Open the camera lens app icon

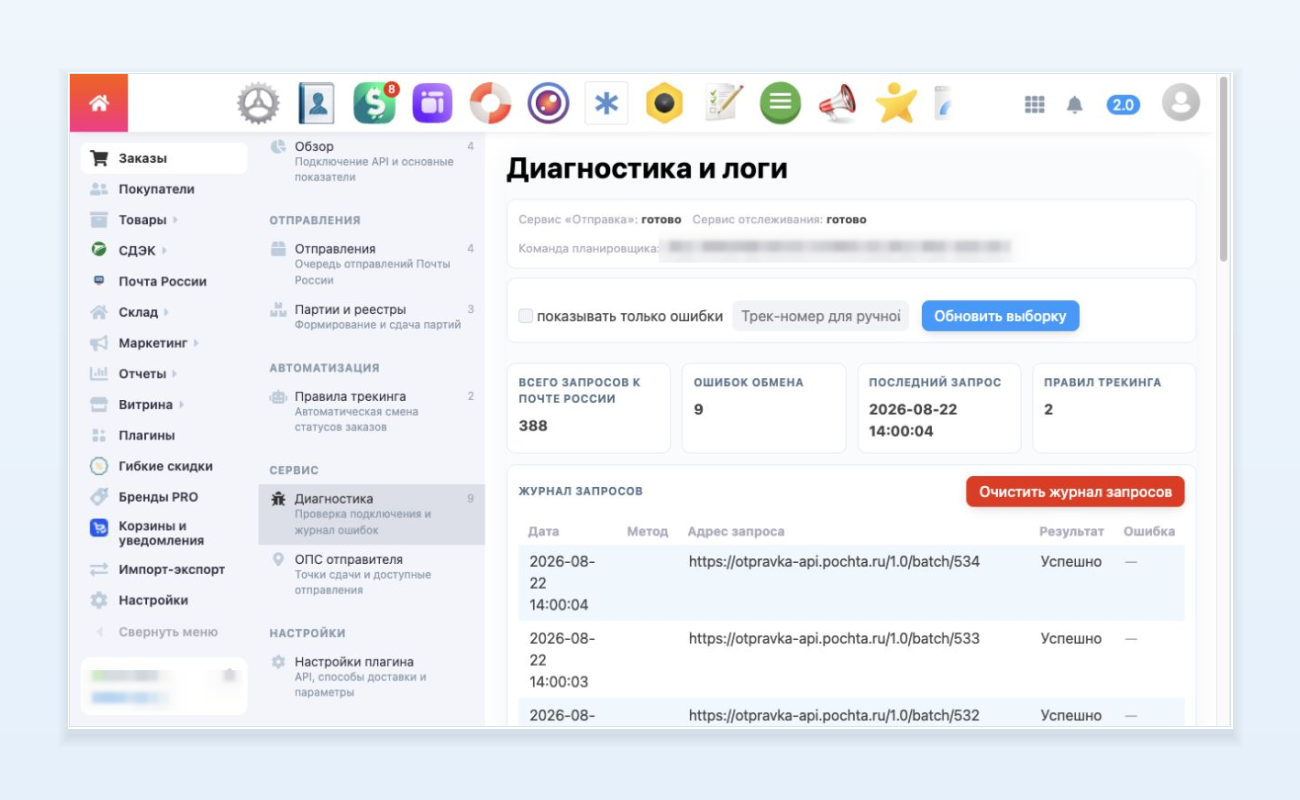click(548, 103)
